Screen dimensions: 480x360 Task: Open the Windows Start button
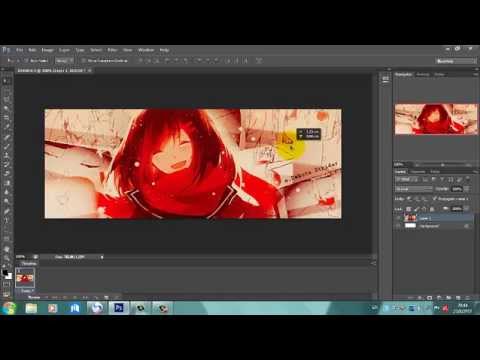coord(9,308)
